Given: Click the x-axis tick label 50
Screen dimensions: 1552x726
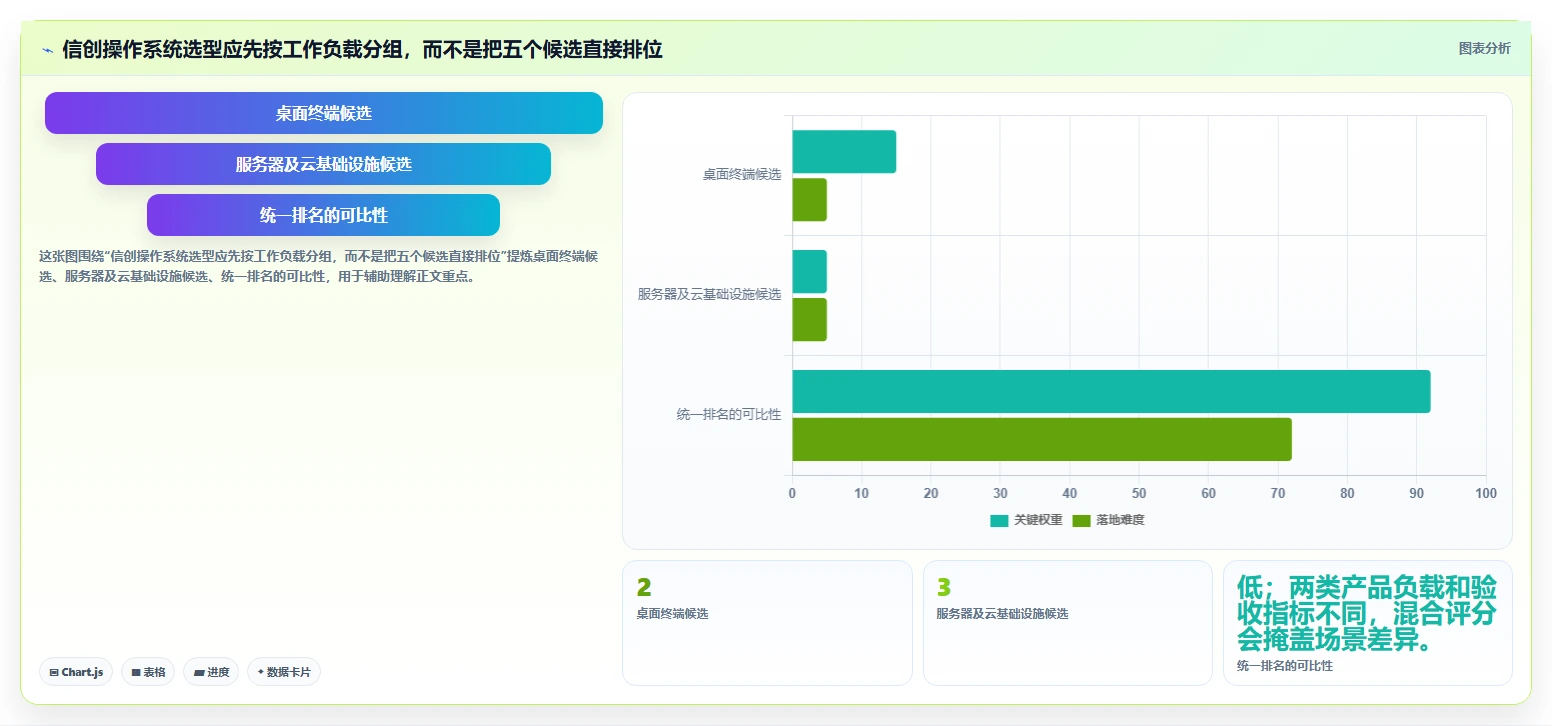Looking at the screenshot, I should [x=1139, y=493].
